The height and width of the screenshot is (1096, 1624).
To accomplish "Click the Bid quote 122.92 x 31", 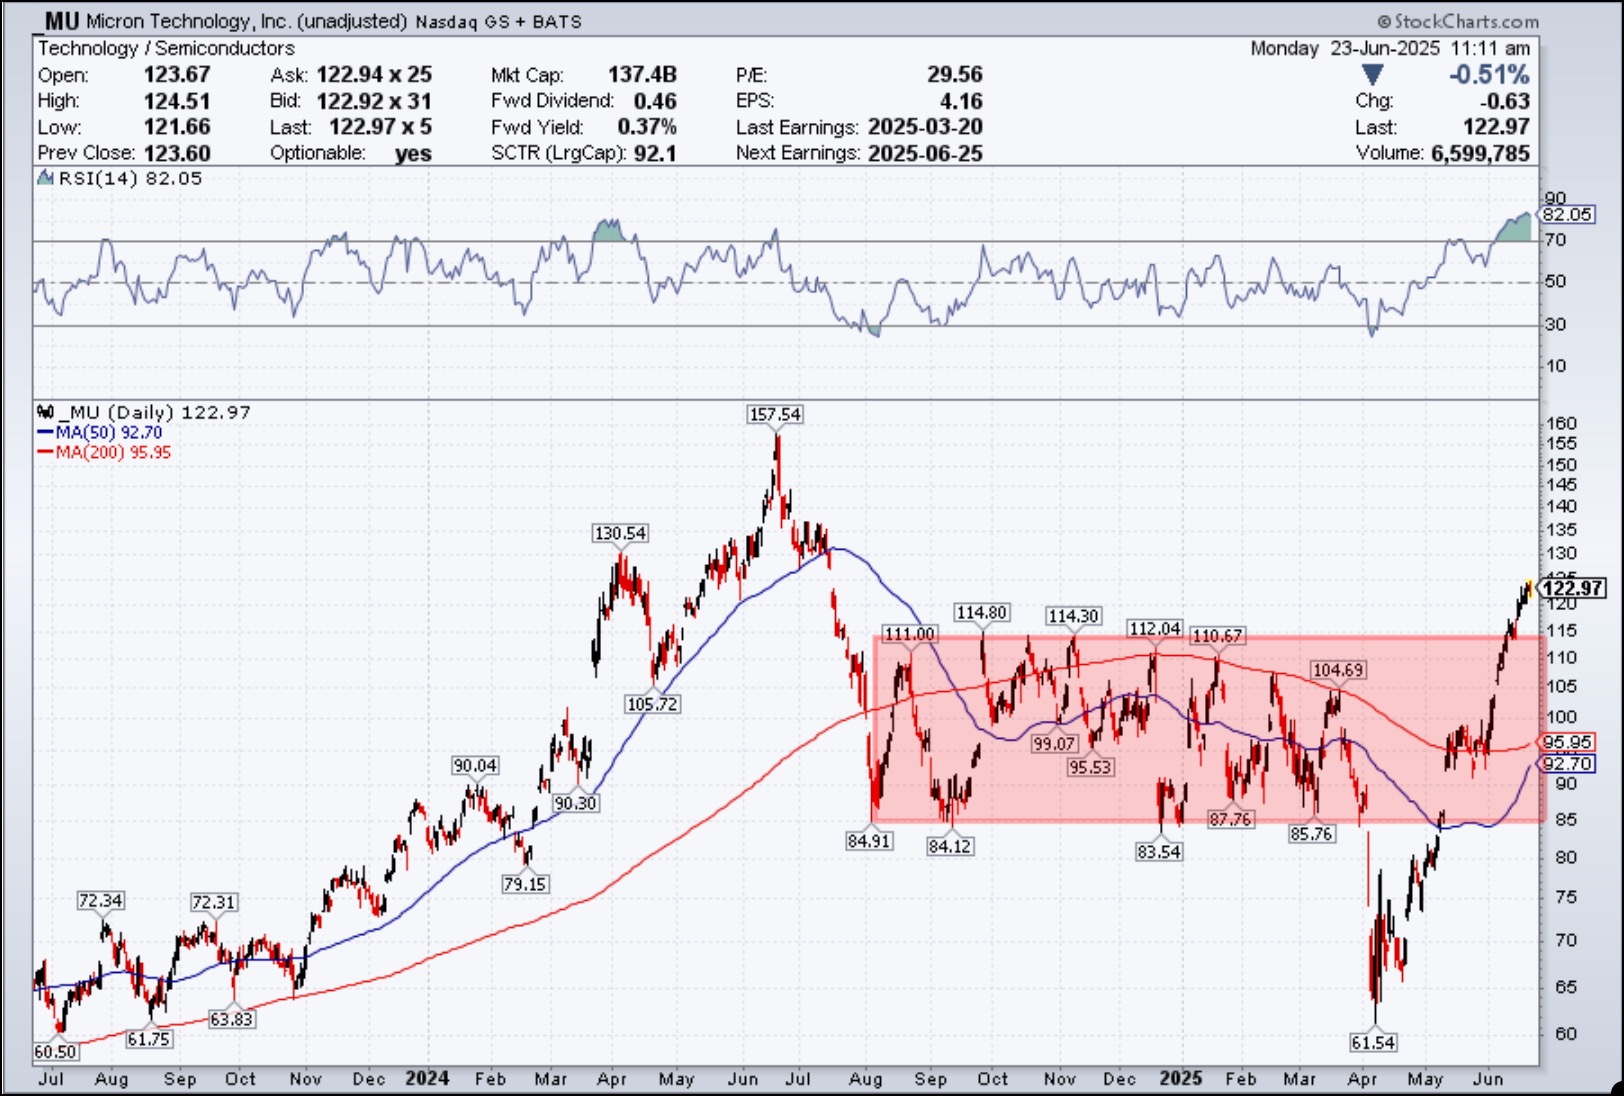I will click(x=374, y=101).
